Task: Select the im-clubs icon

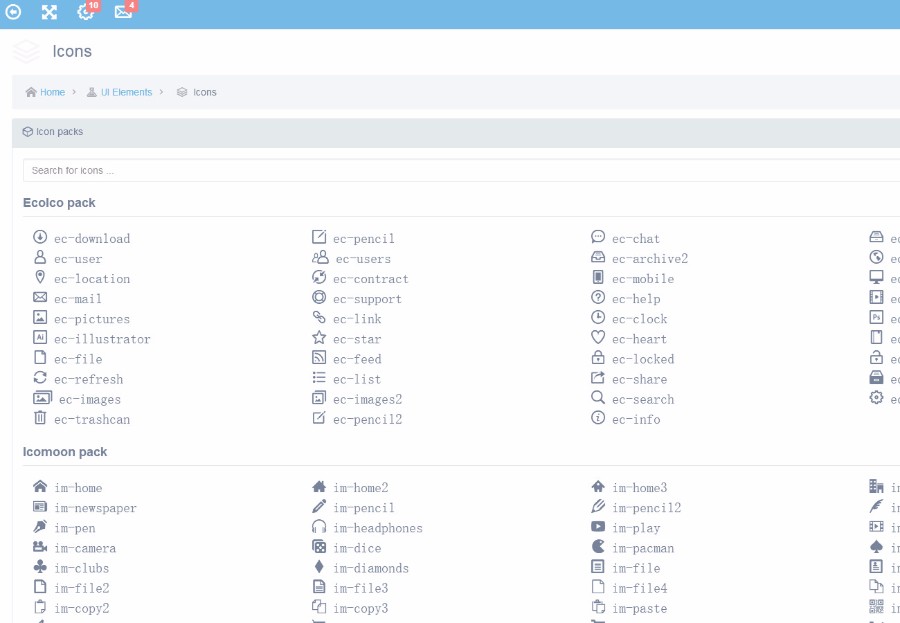Action: point(40,567)
